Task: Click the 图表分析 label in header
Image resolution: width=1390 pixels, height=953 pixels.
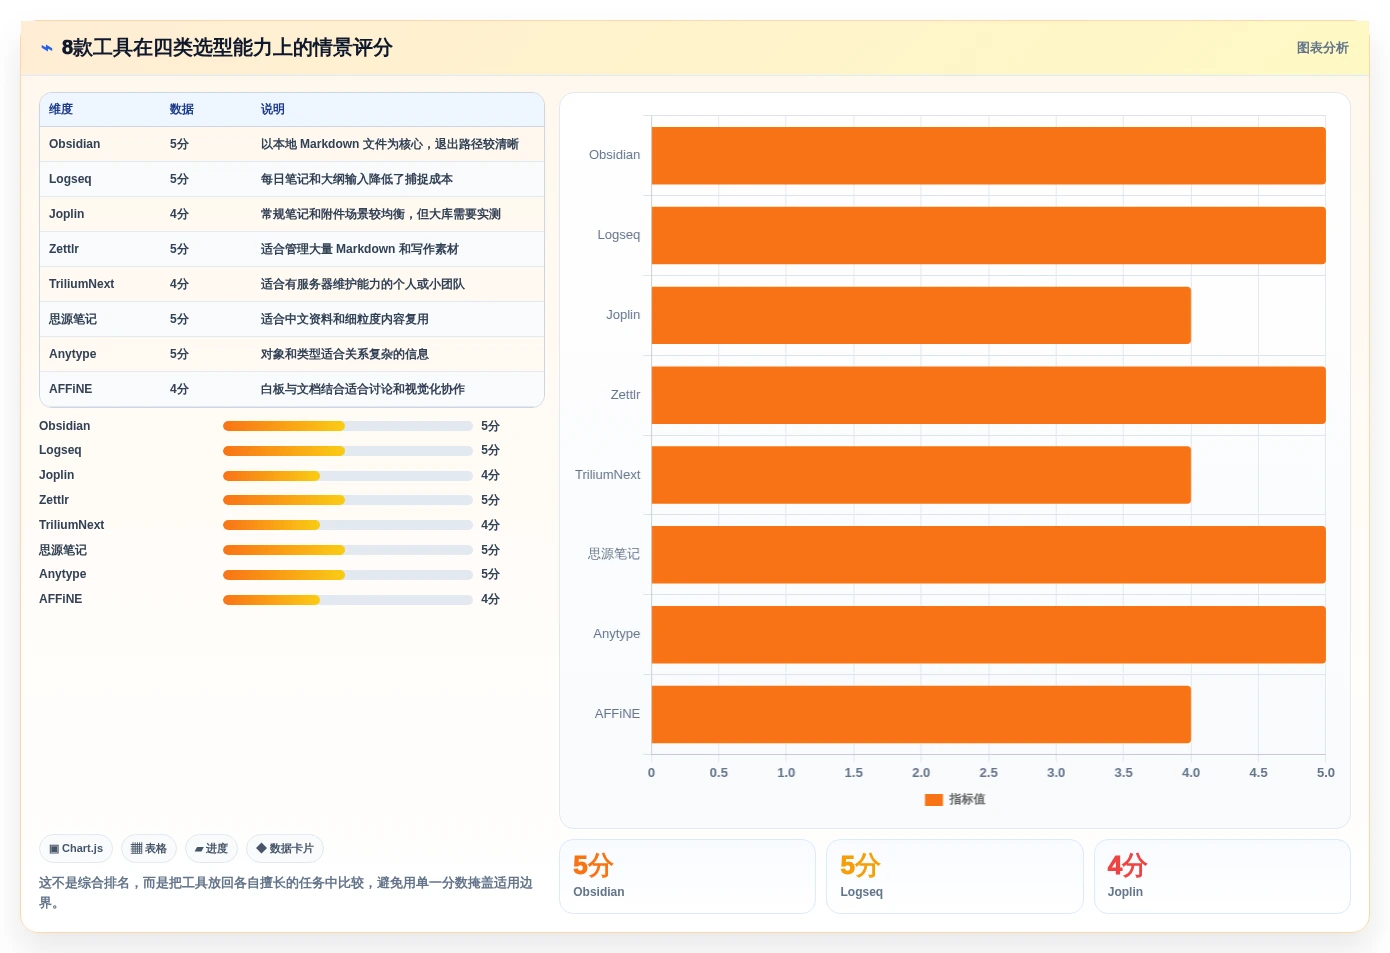Action: point(1322,48)
